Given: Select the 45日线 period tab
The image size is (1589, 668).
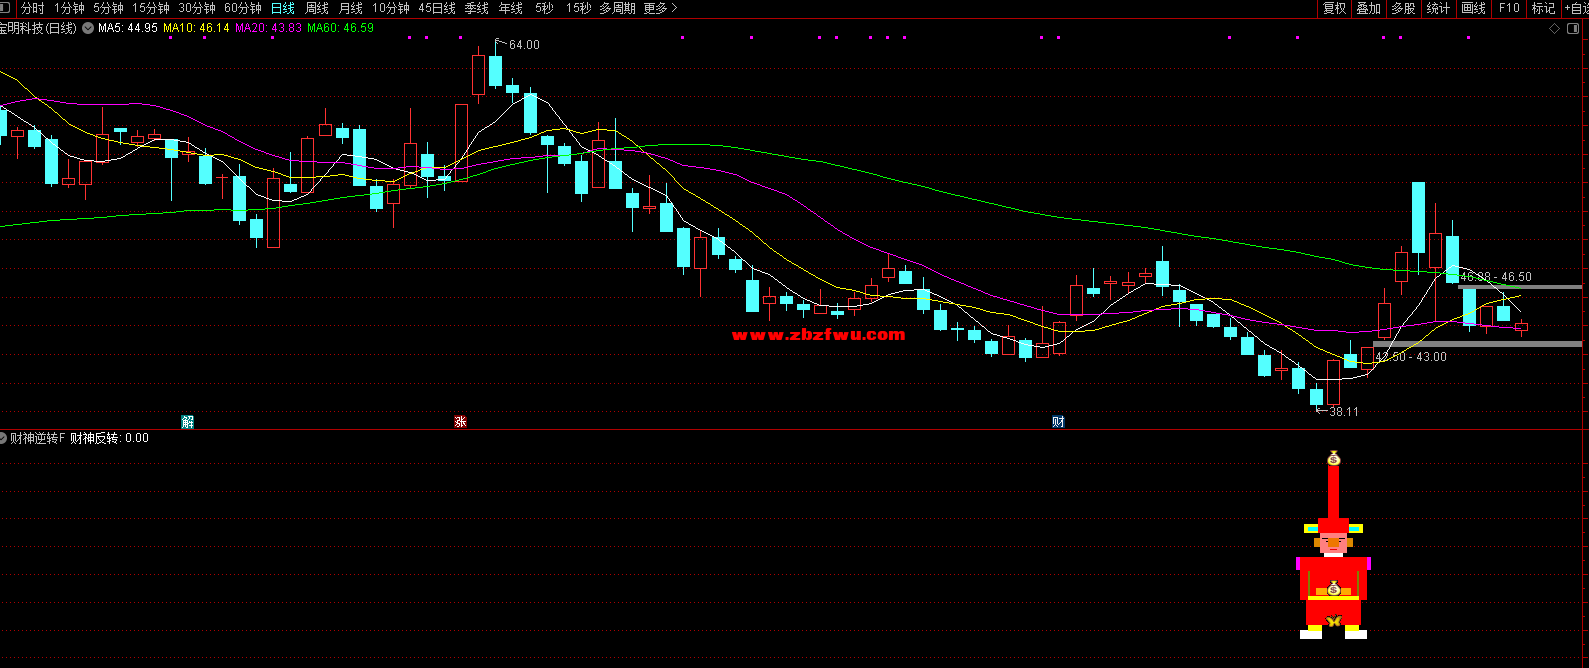Looking at the screenshot, I should click(437, 8).
